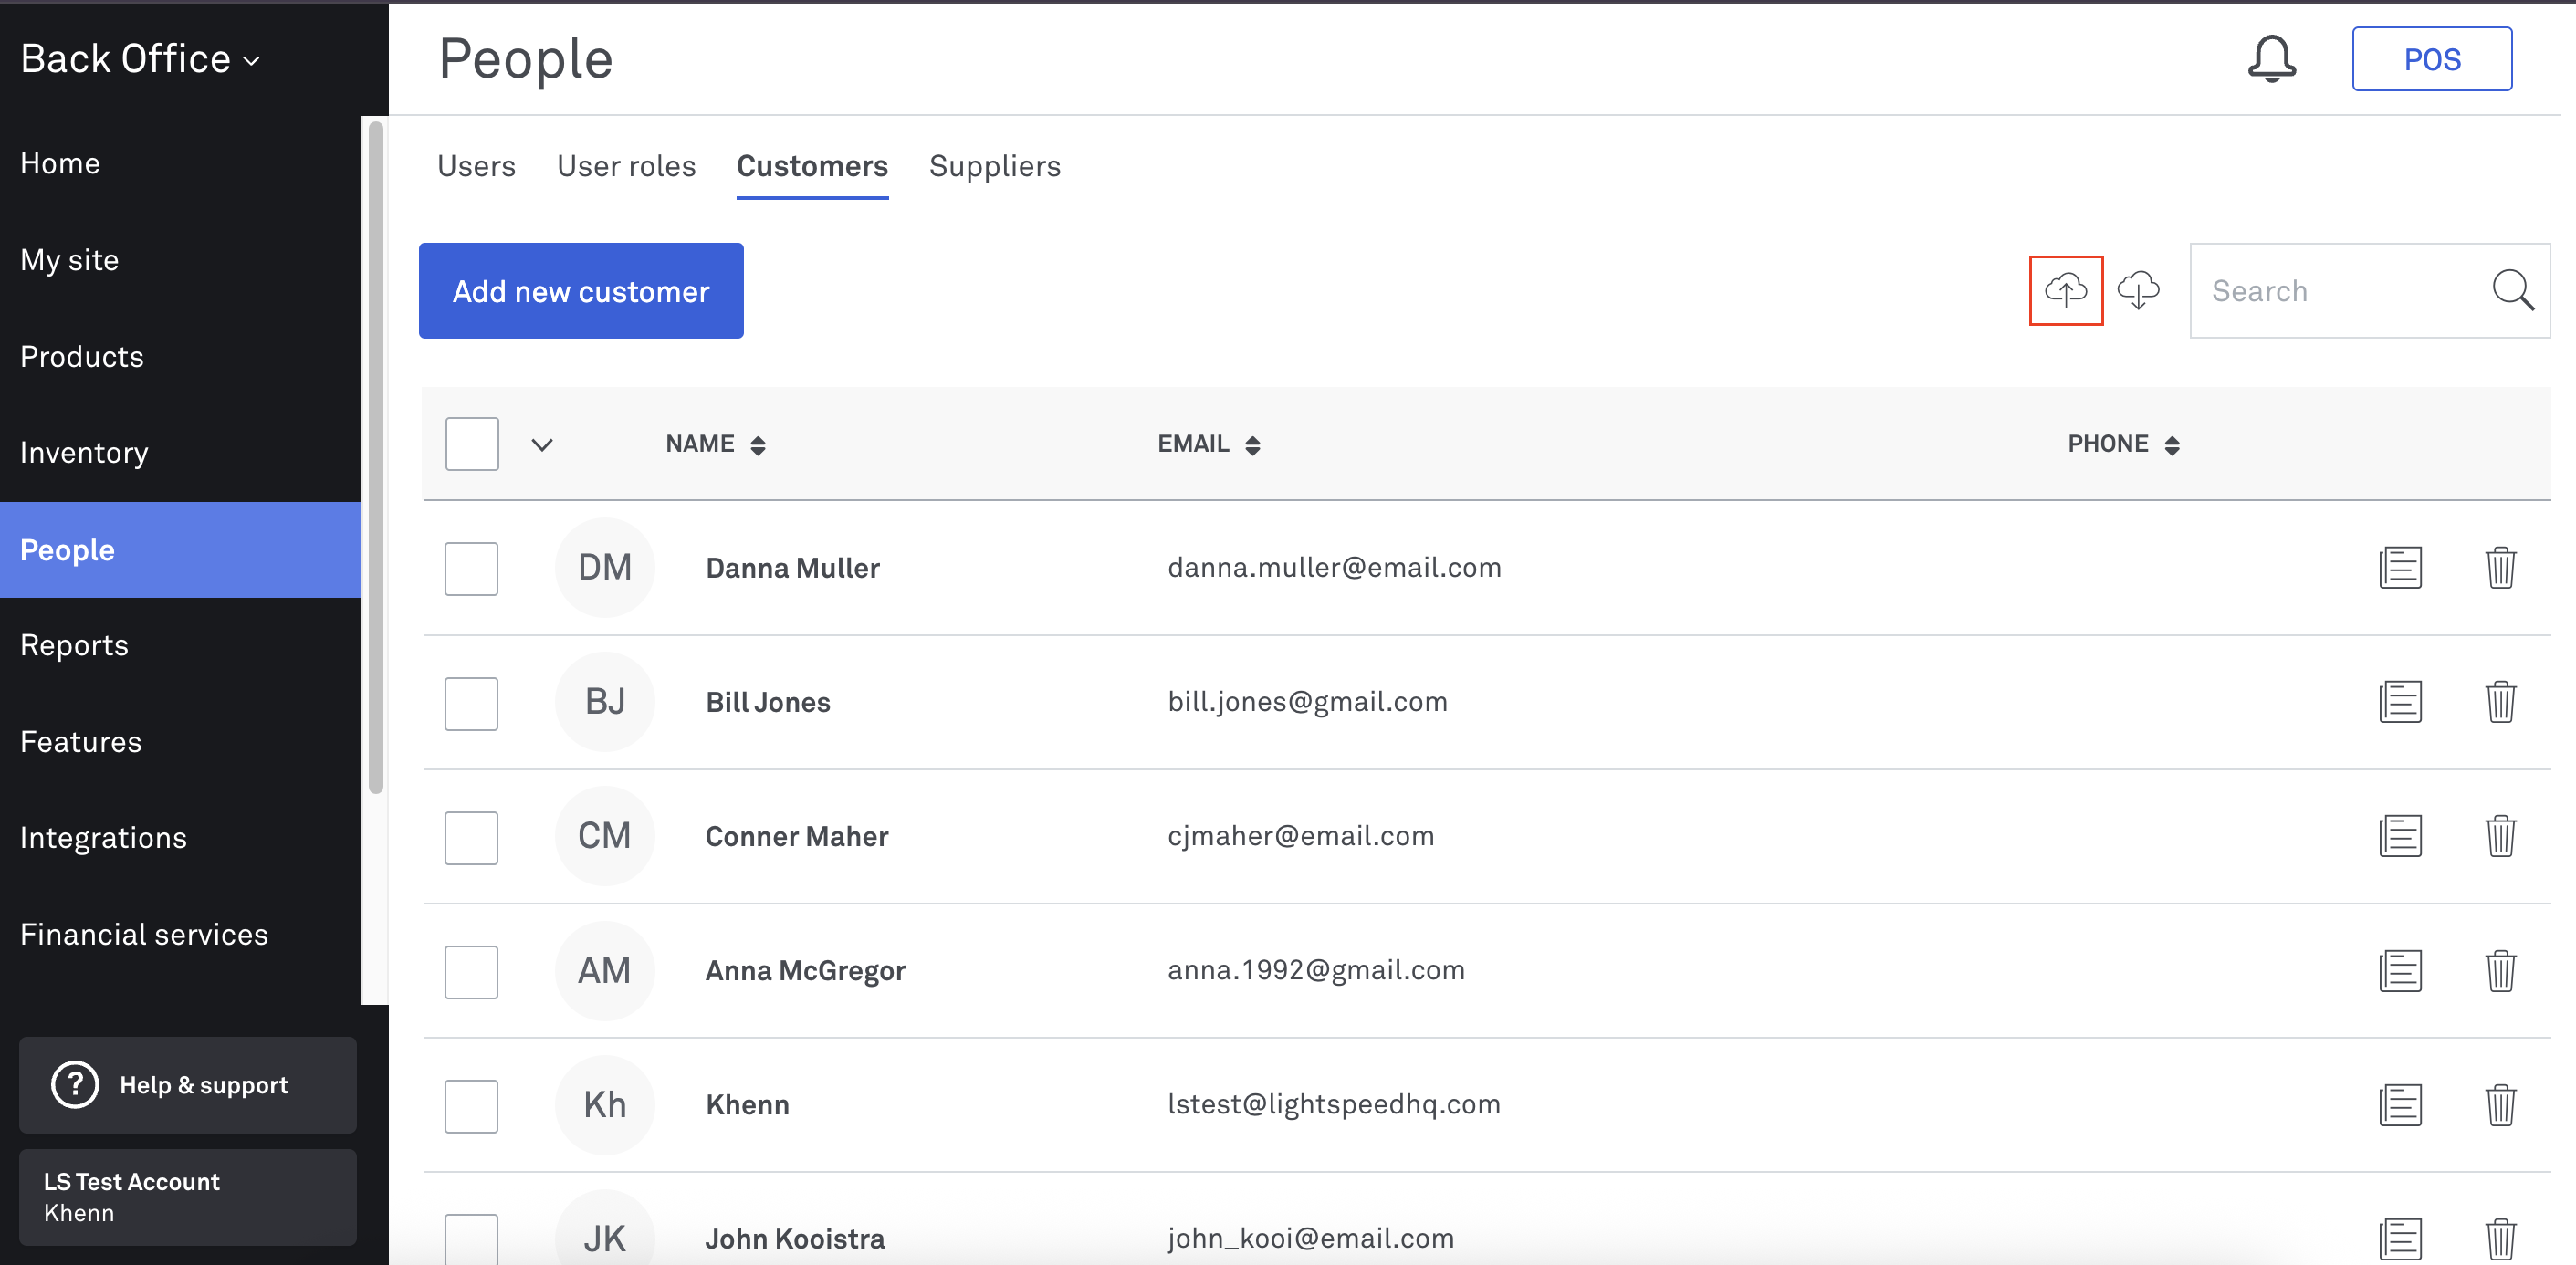The image size is (2576, 1265).
Task: Click the BJ avatar of Bill Jones
Action: pos(605,702)
